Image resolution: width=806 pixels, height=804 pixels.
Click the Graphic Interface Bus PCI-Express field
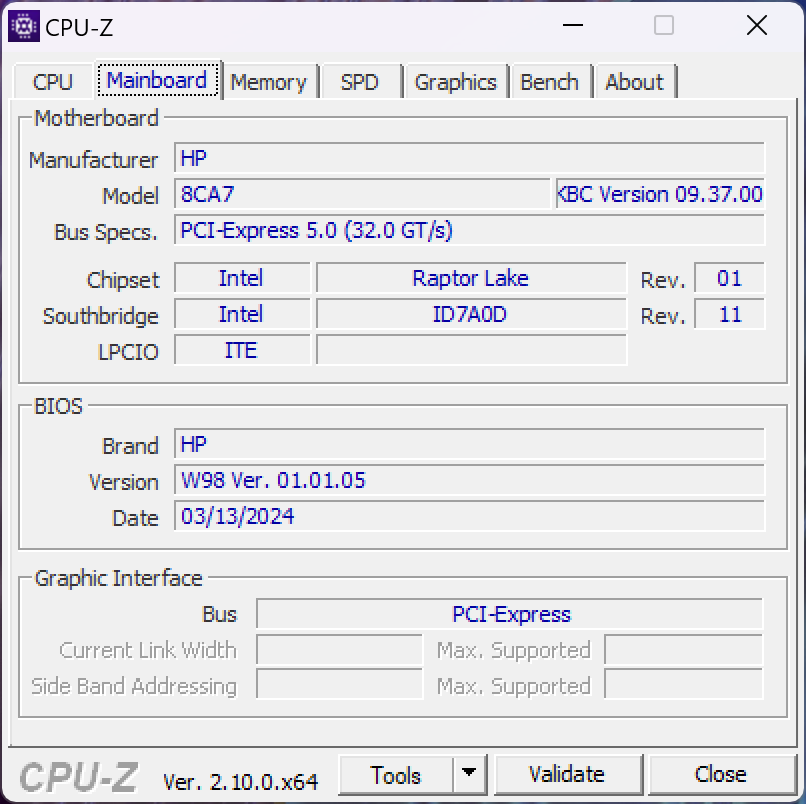(509, 614)
